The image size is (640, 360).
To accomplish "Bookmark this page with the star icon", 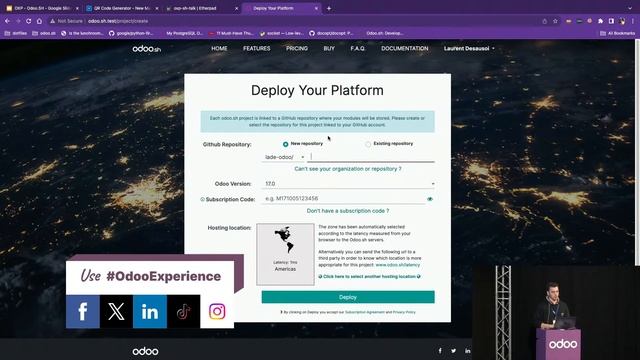I will 555,21.
